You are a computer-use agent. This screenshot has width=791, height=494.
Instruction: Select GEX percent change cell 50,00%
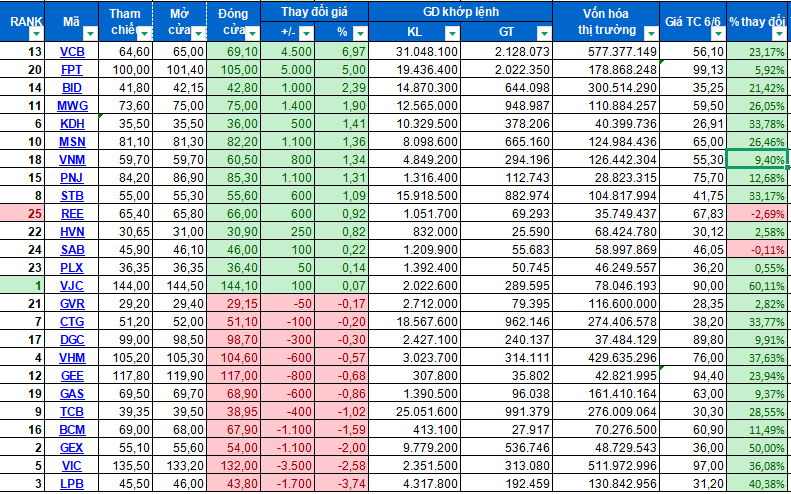757,448
